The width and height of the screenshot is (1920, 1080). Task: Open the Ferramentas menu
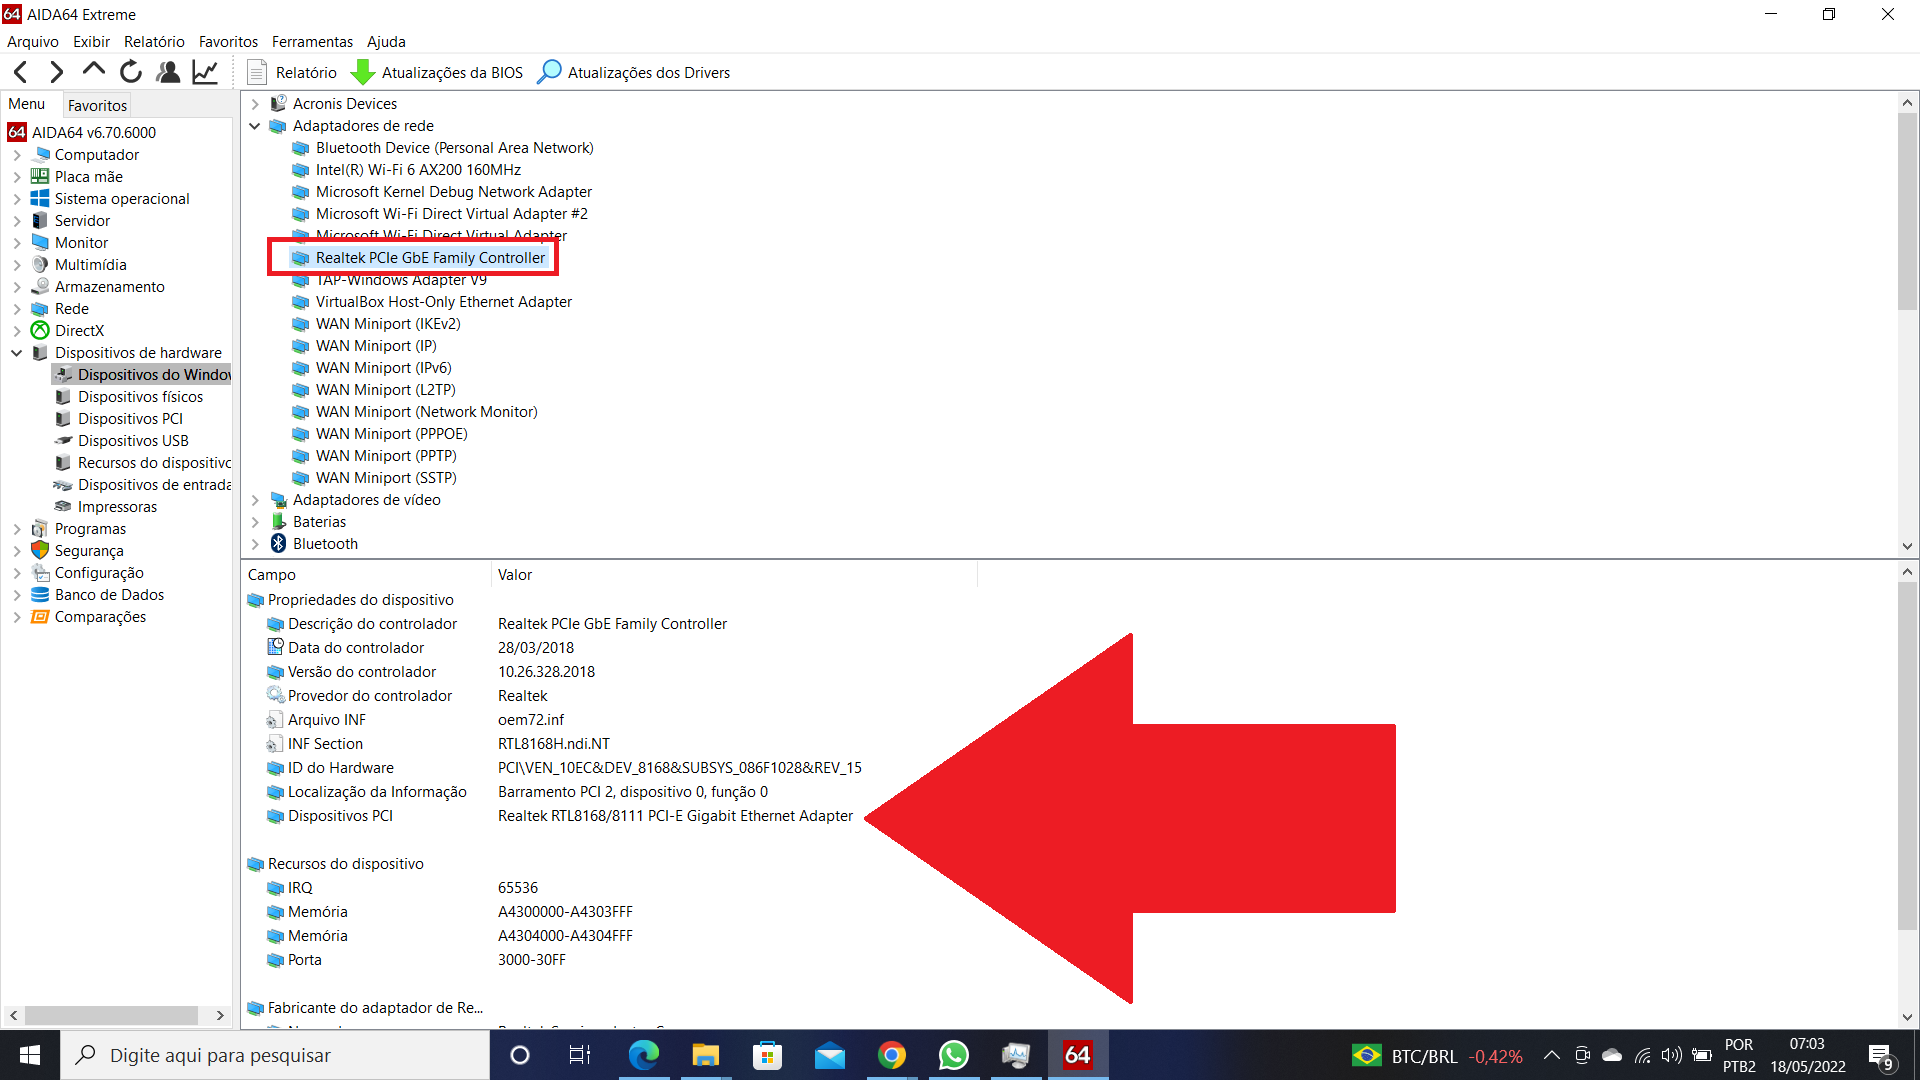pyautogui.click(x=312, y=41)
